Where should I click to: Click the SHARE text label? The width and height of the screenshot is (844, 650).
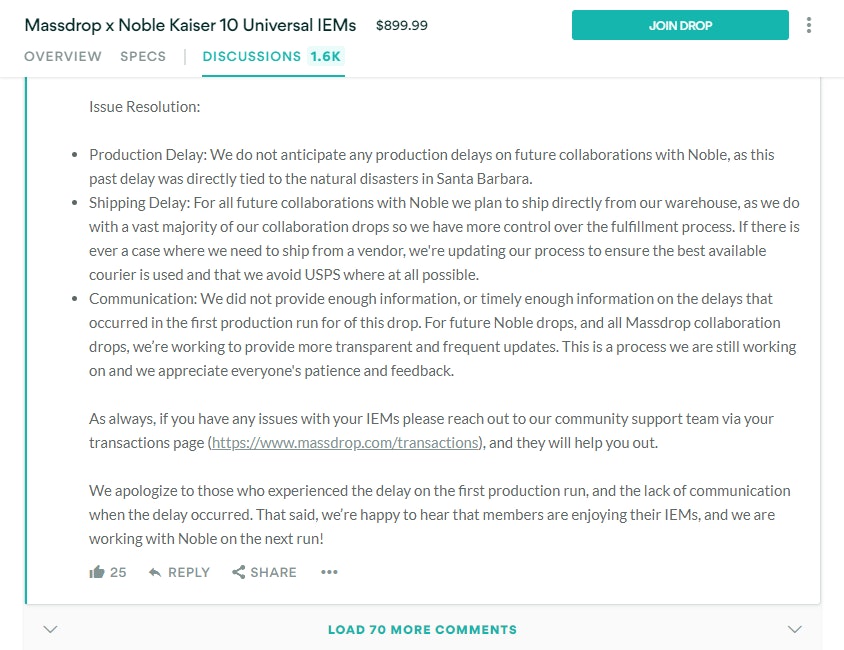(x=273, y=572)
